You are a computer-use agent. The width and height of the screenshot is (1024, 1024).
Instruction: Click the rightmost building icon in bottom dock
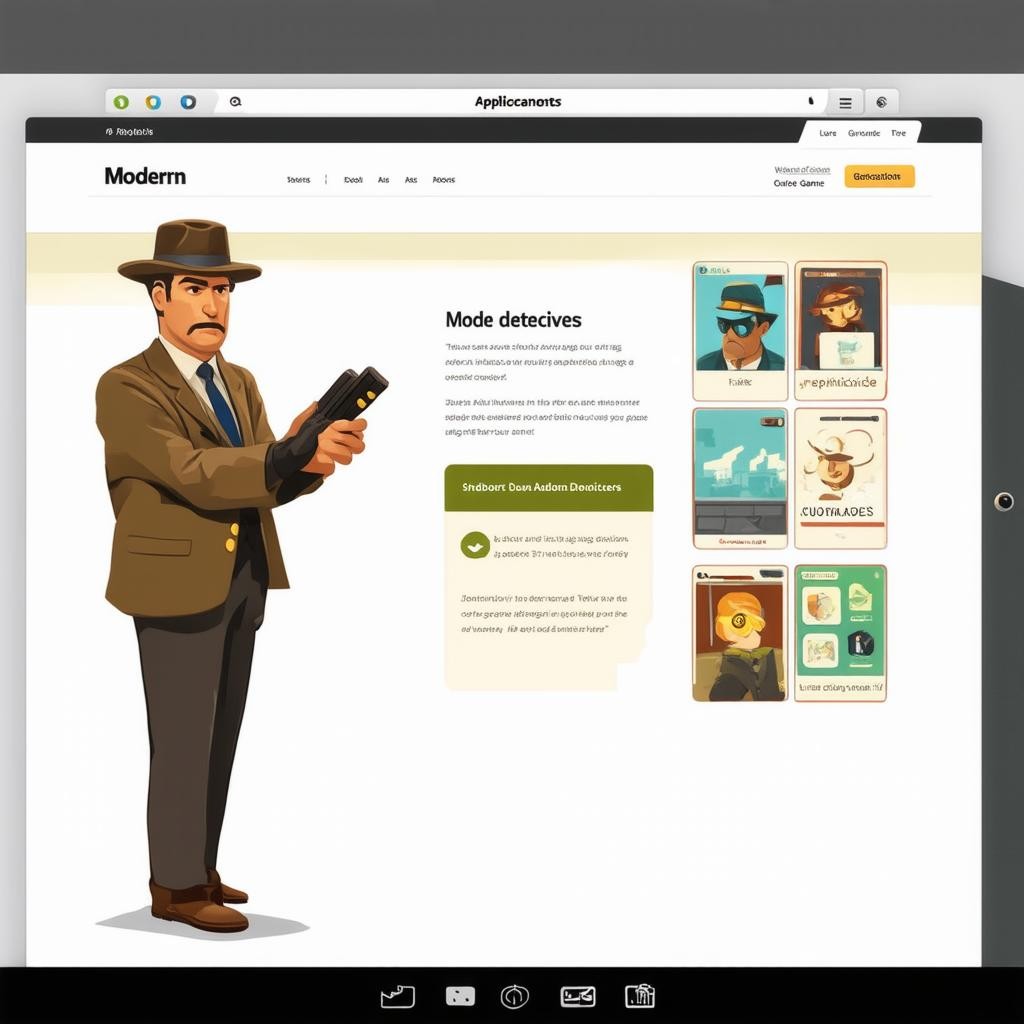coord(639,996)
